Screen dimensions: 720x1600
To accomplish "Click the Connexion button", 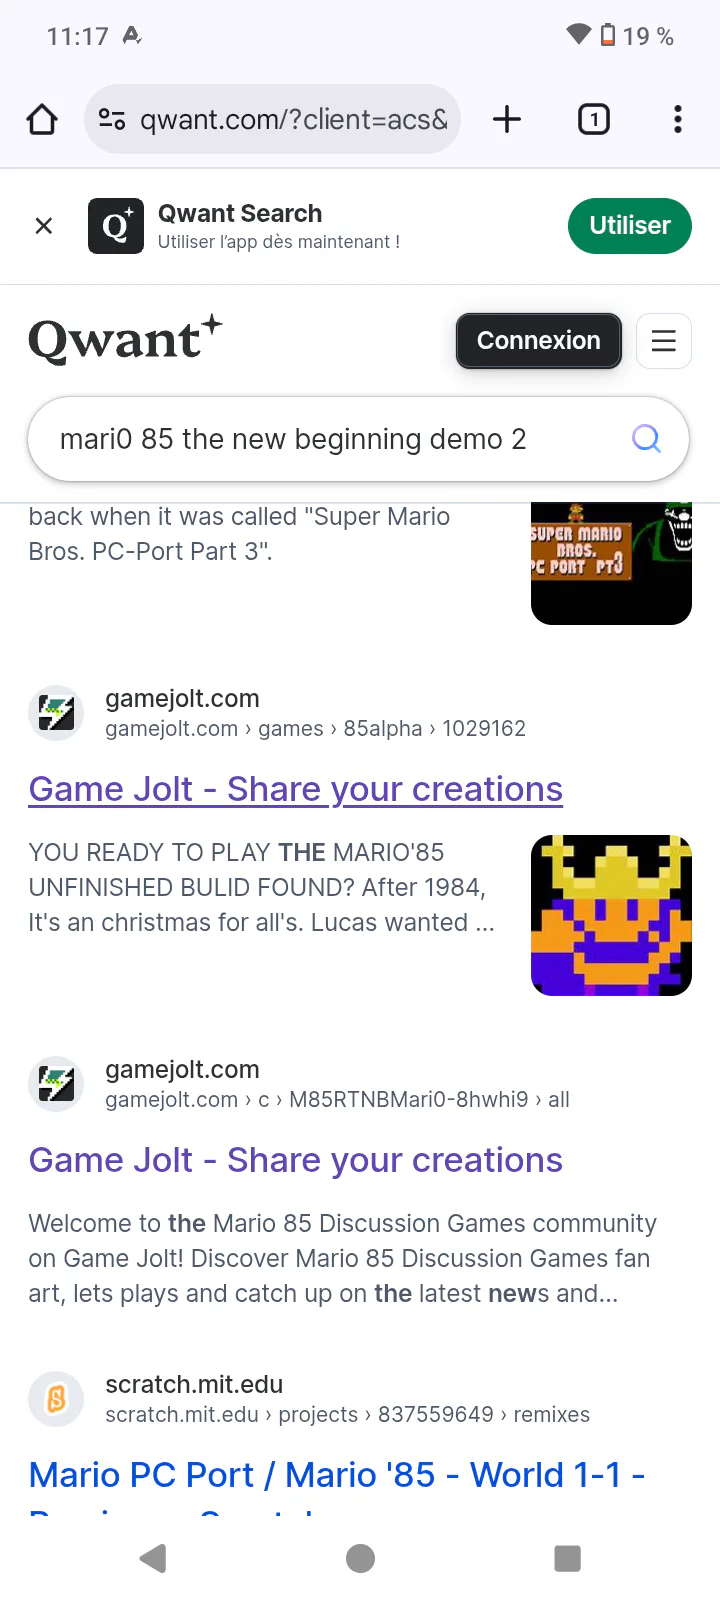I will tap(539, 341).
